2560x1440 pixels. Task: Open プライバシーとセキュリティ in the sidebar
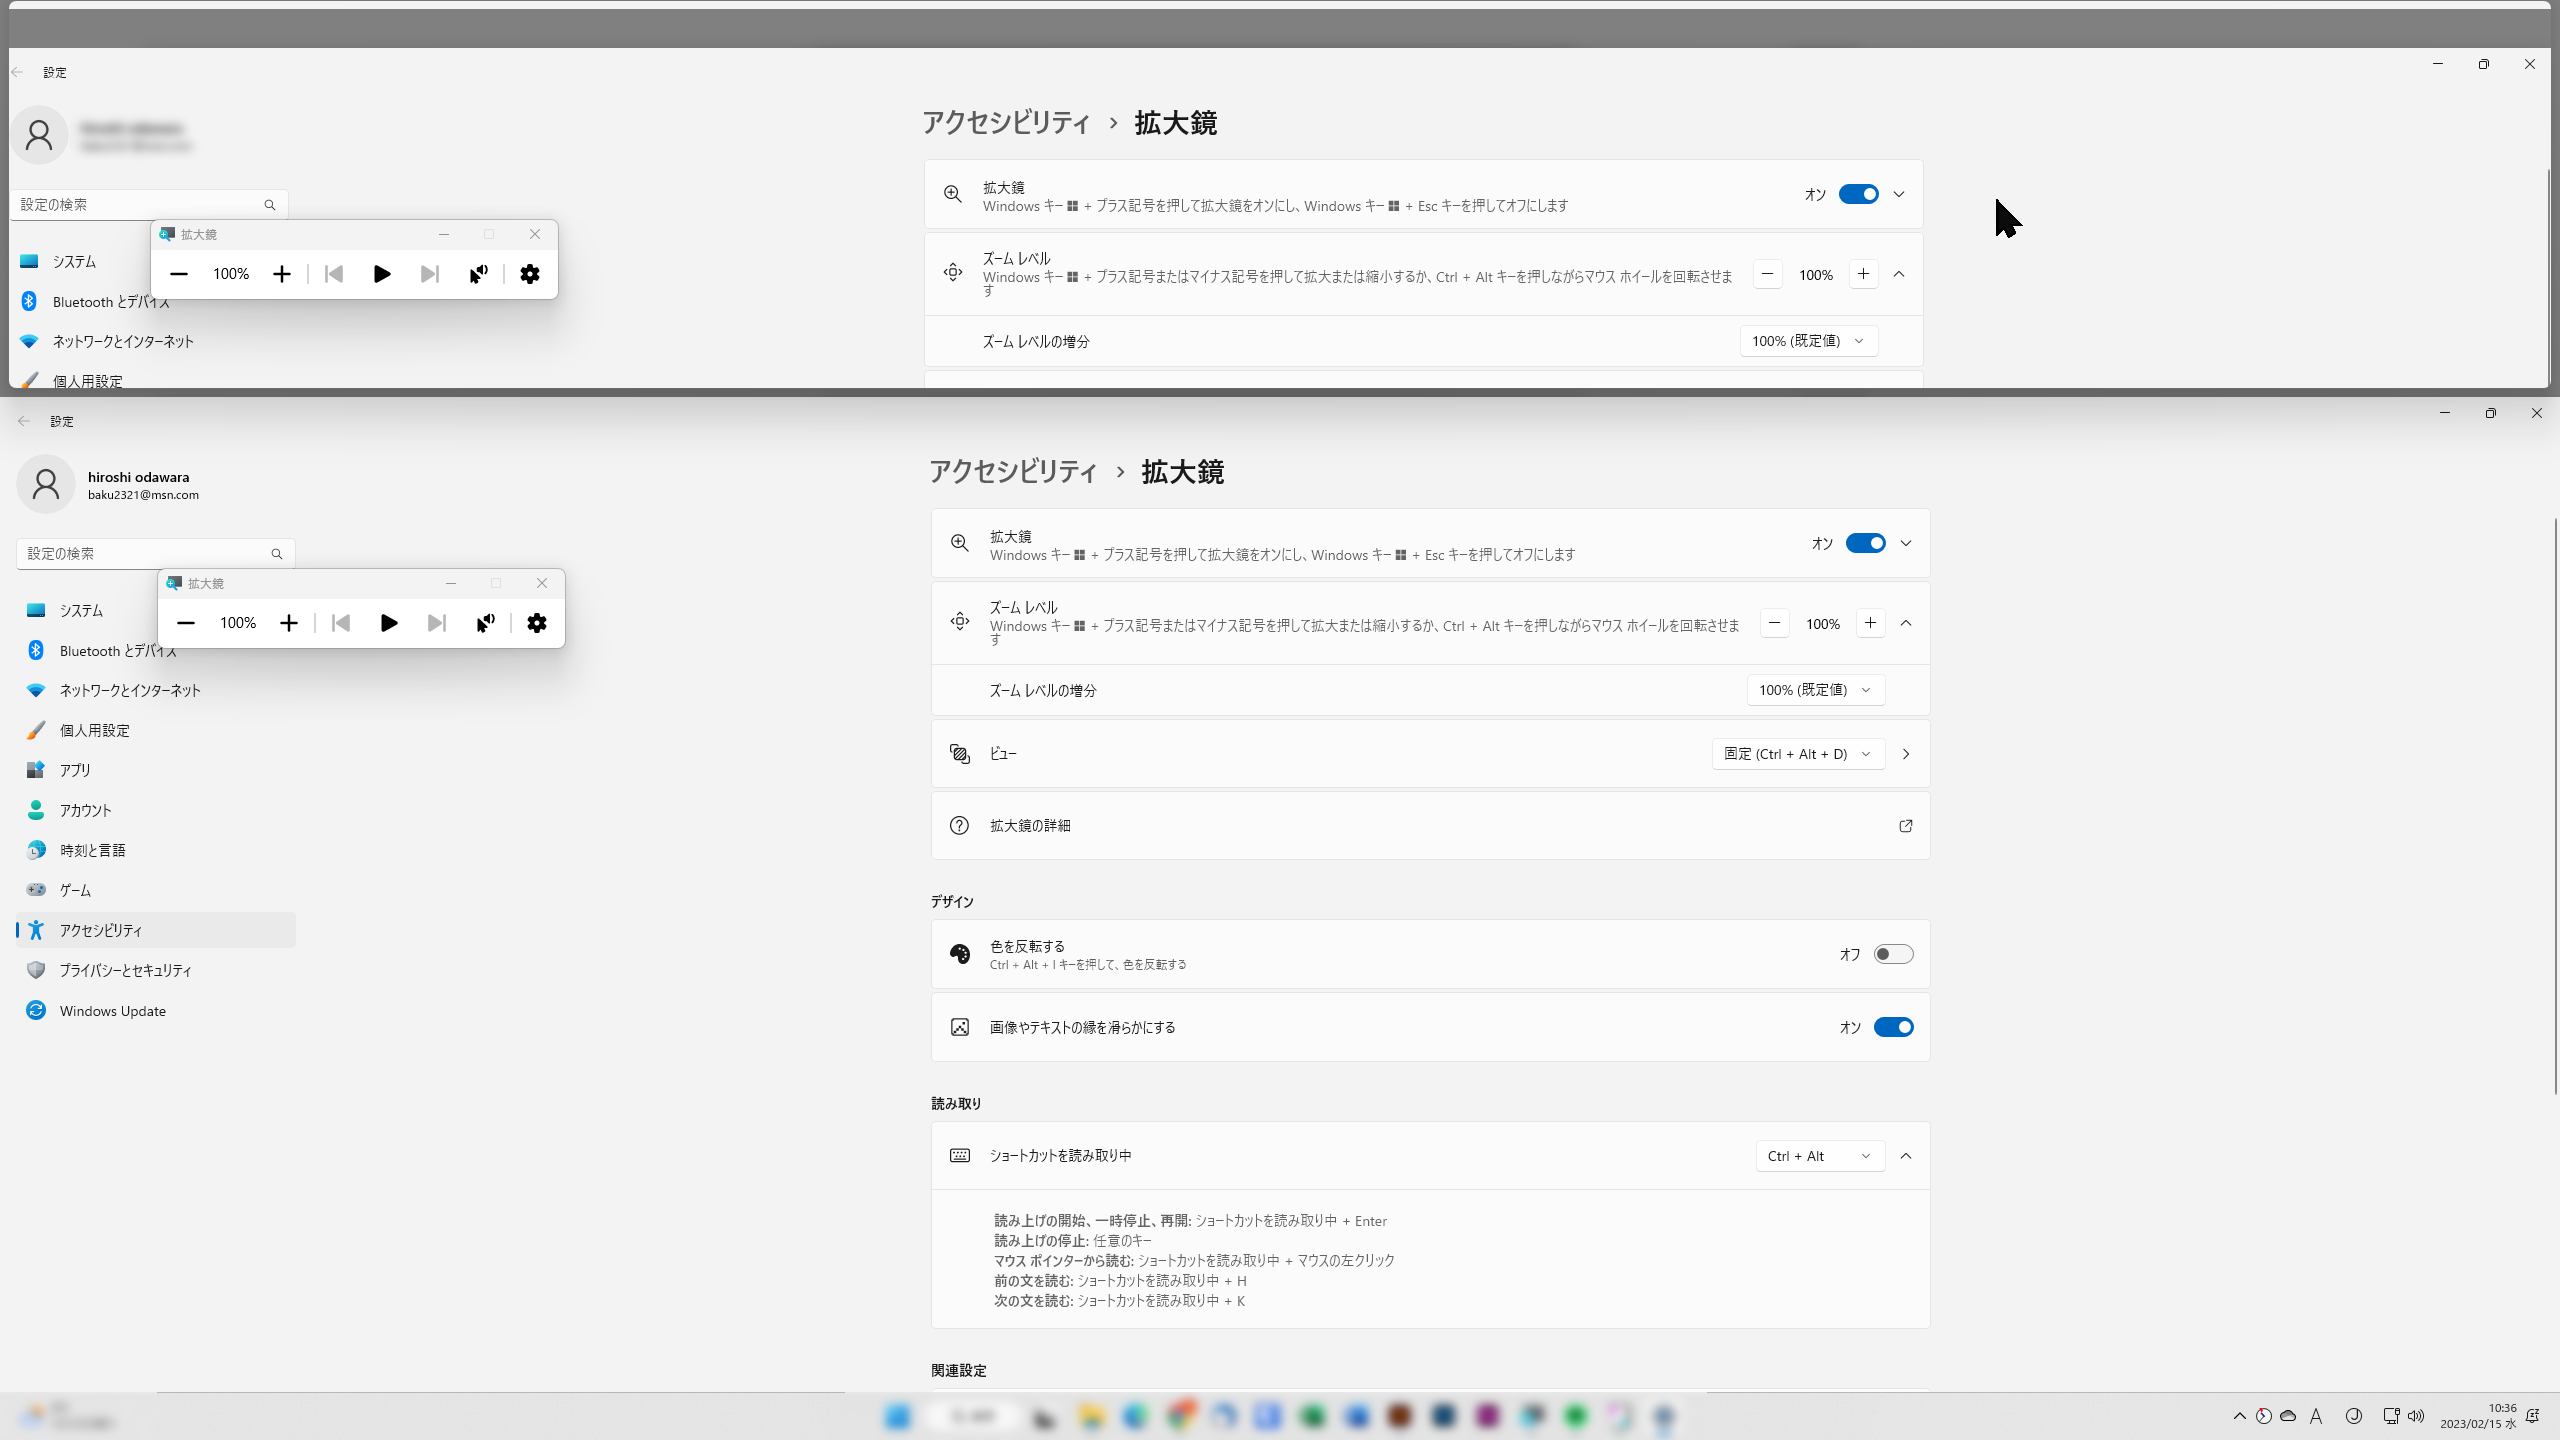coord(125,970)
